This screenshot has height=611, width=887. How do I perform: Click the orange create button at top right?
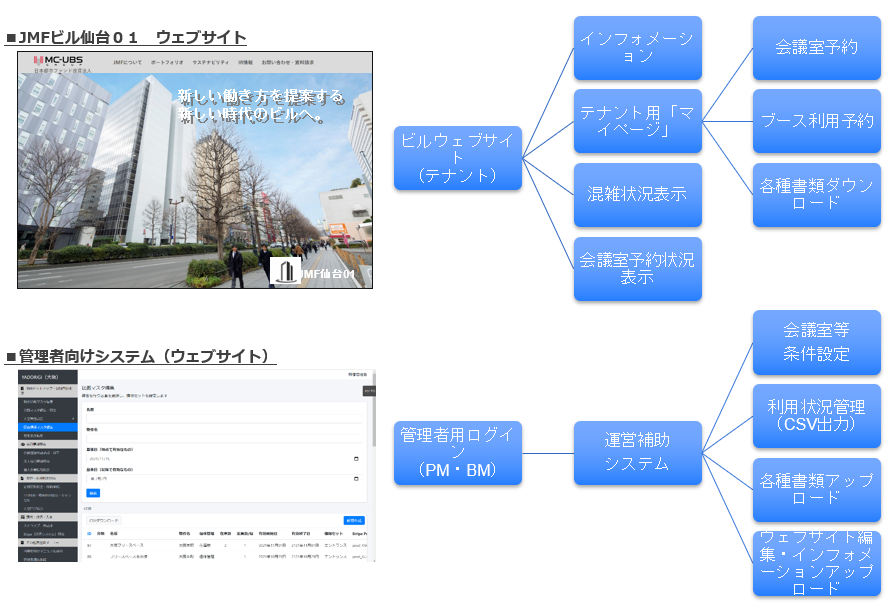click(353, 521)
